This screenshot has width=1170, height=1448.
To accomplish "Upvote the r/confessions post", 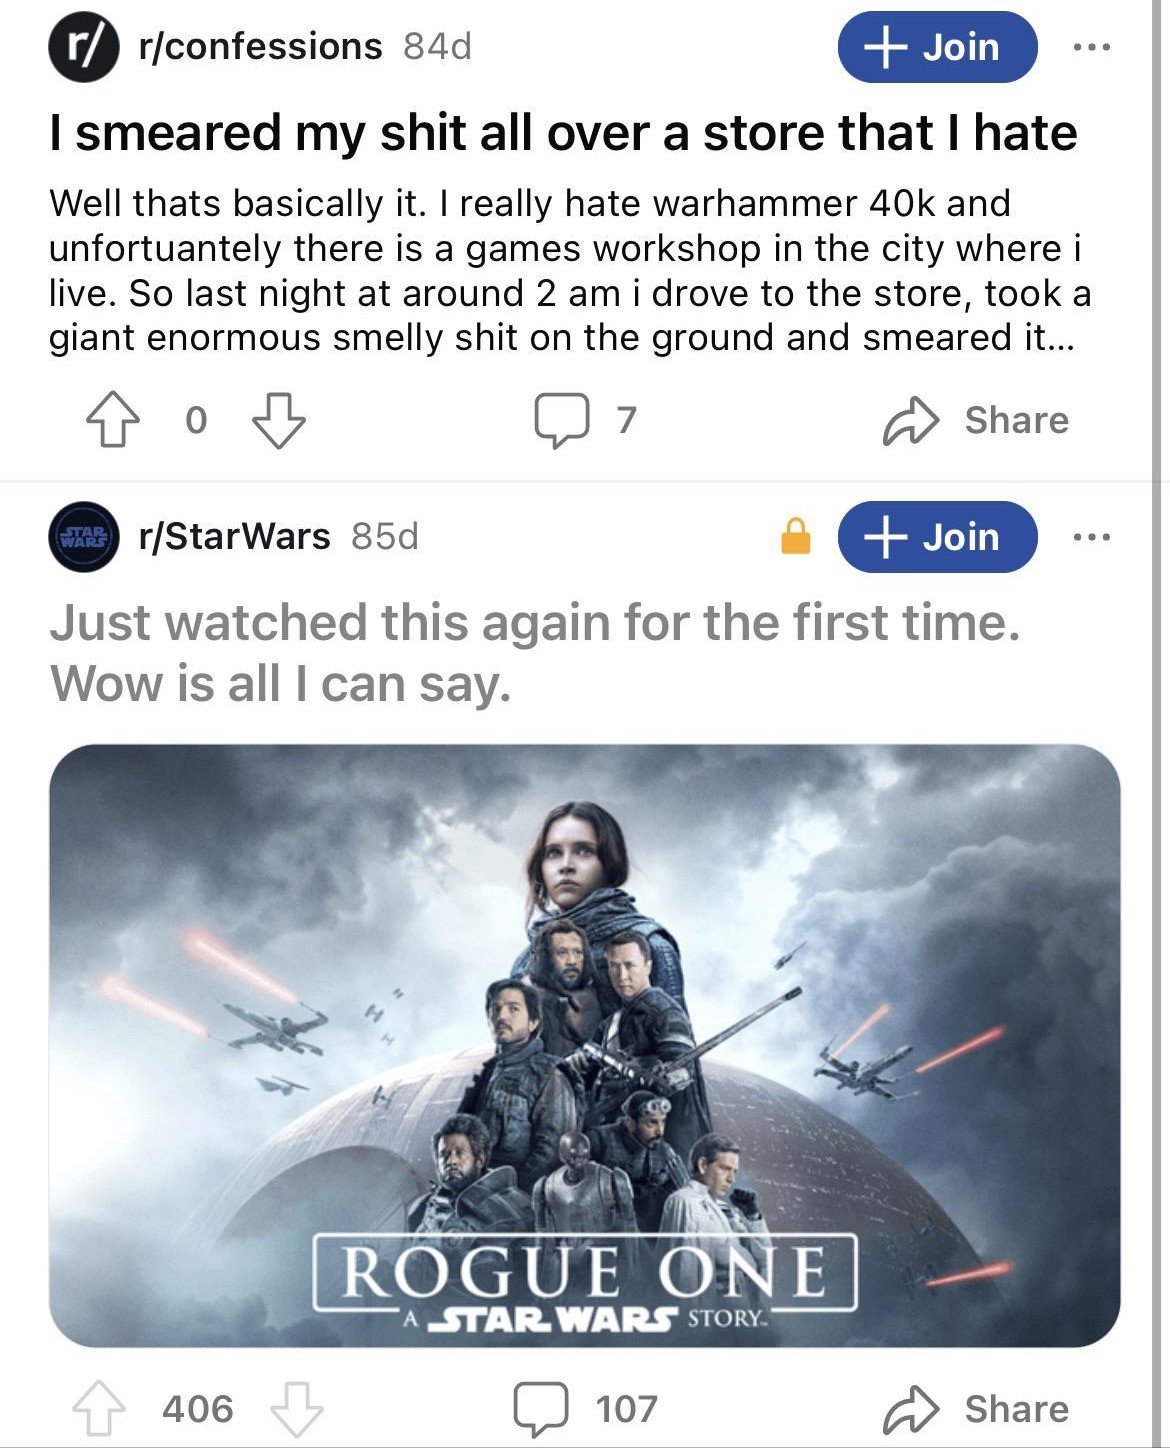I will pyautogui.click(x=112, y=421).
